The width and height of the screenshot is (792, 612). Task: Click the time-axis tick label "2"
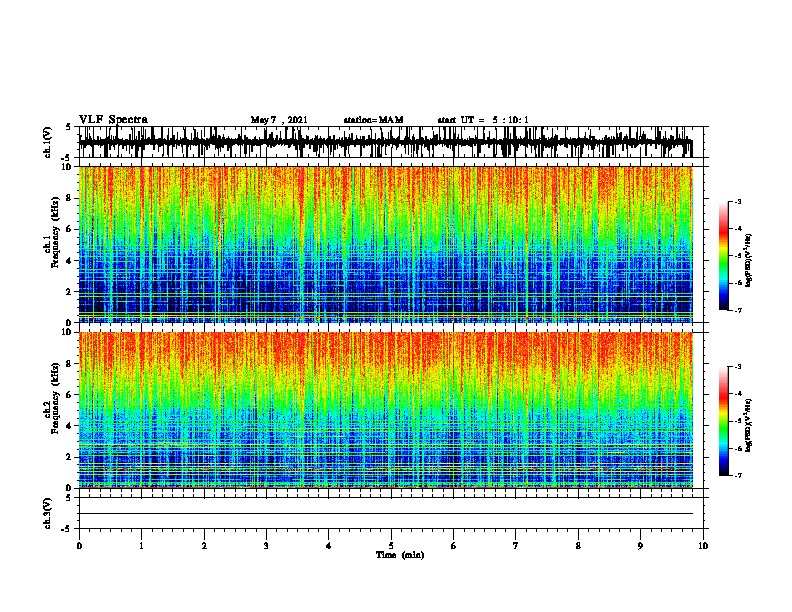tap(204, 546)
